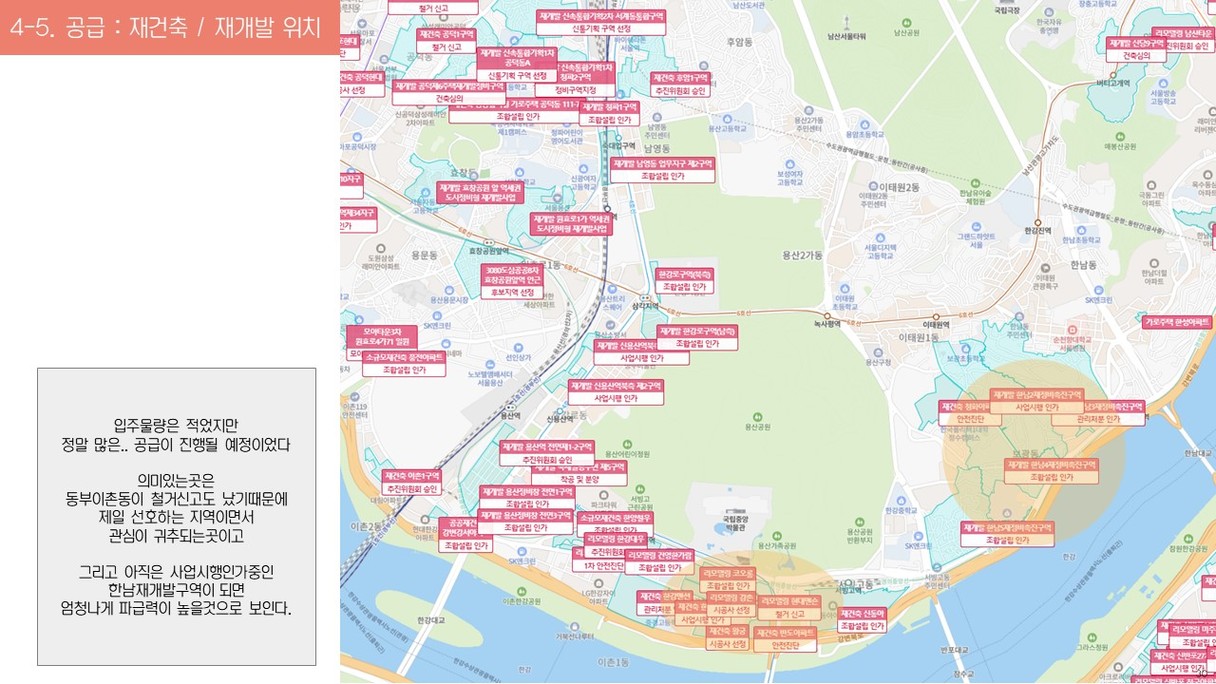1216x684 pixels.
Task: Click the 가로주택 한성아파트 tag
Action: [x=1177, y=322]
